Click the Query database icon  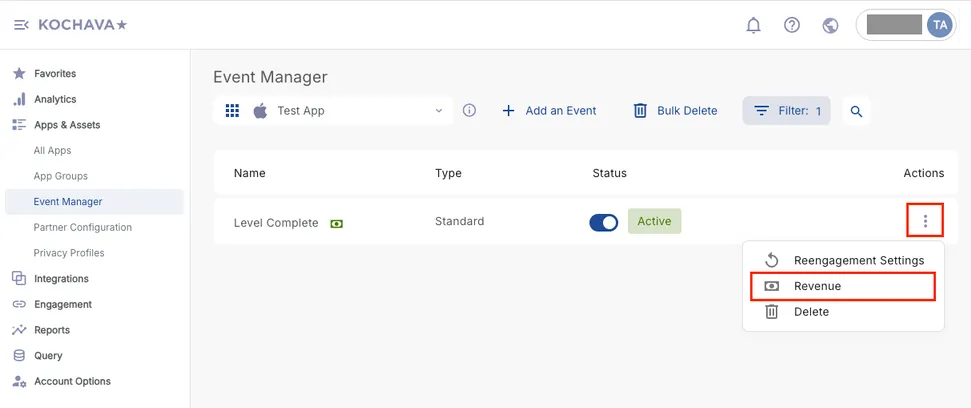click(19, 355)
